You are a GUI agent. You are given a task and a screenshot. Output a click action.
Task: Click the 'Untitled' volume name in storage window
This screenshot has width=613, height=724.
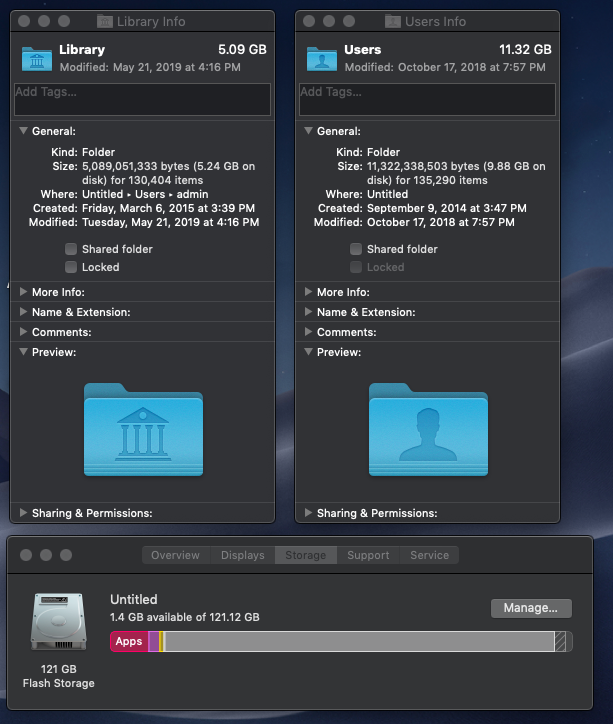pyautogui.click(x=134, y=599)
